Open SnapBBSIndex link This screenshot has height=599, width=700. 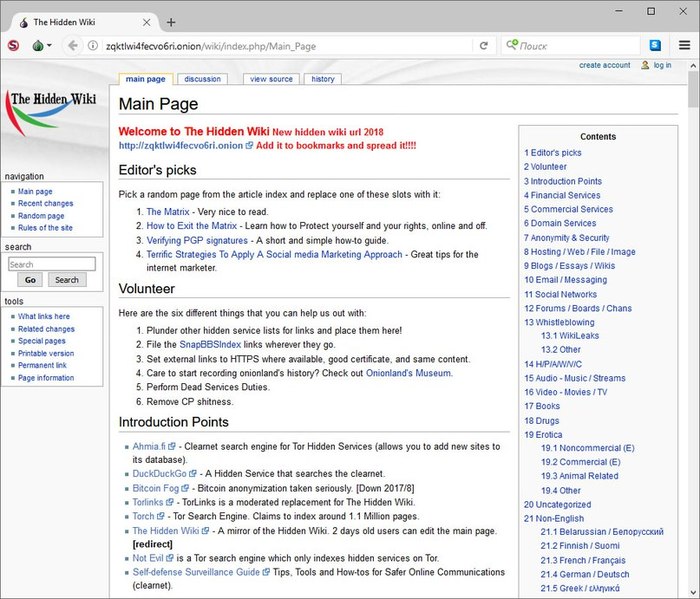(x=210, y=345)
